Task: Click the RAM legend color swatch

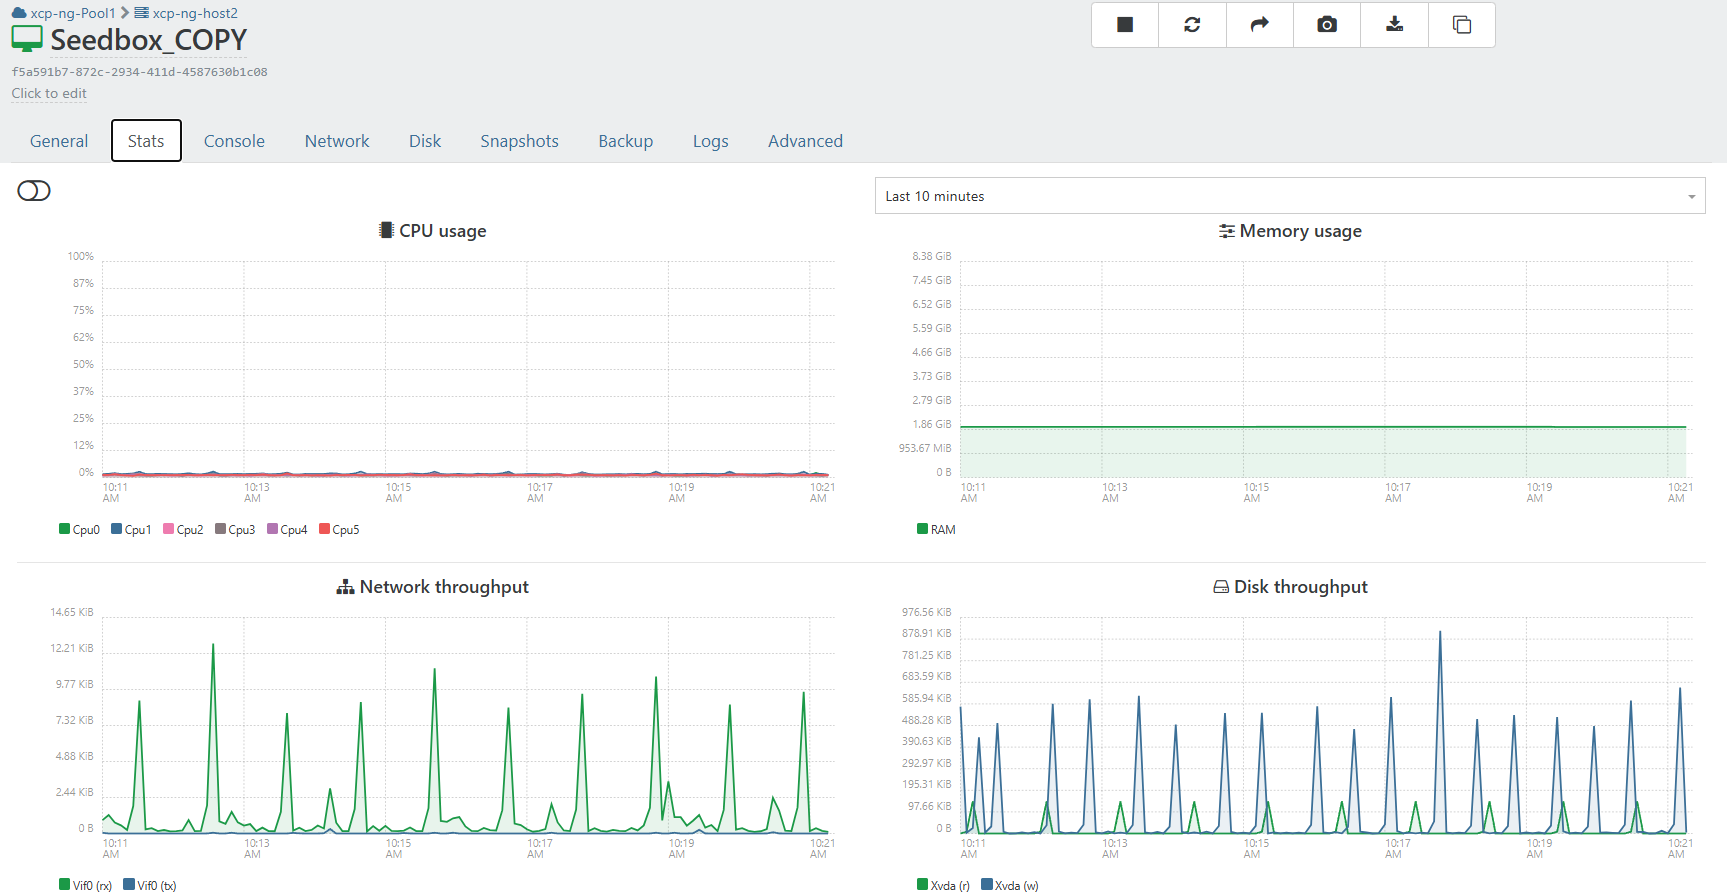Action: tap(922, 529)
